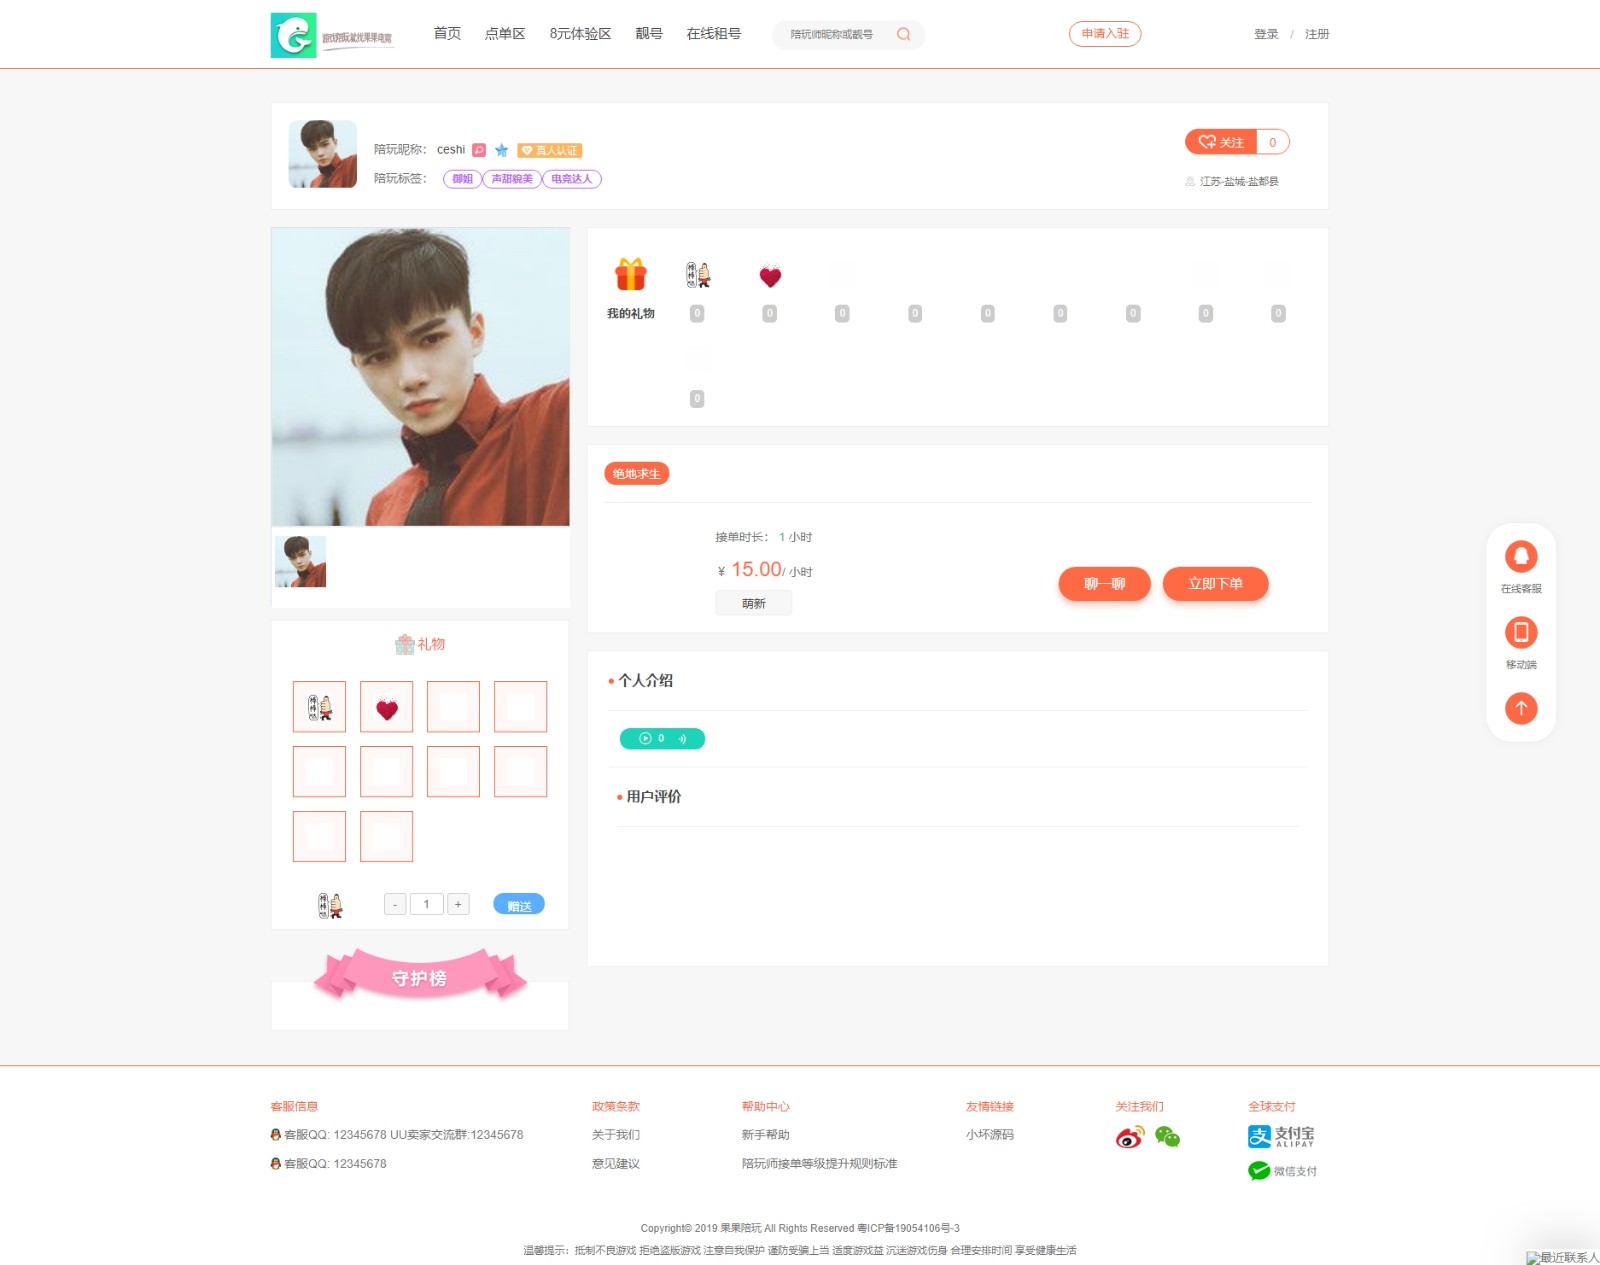Open the WeChat icon under 关注我们
1600x1265 pixels.
(1167, 1137)
